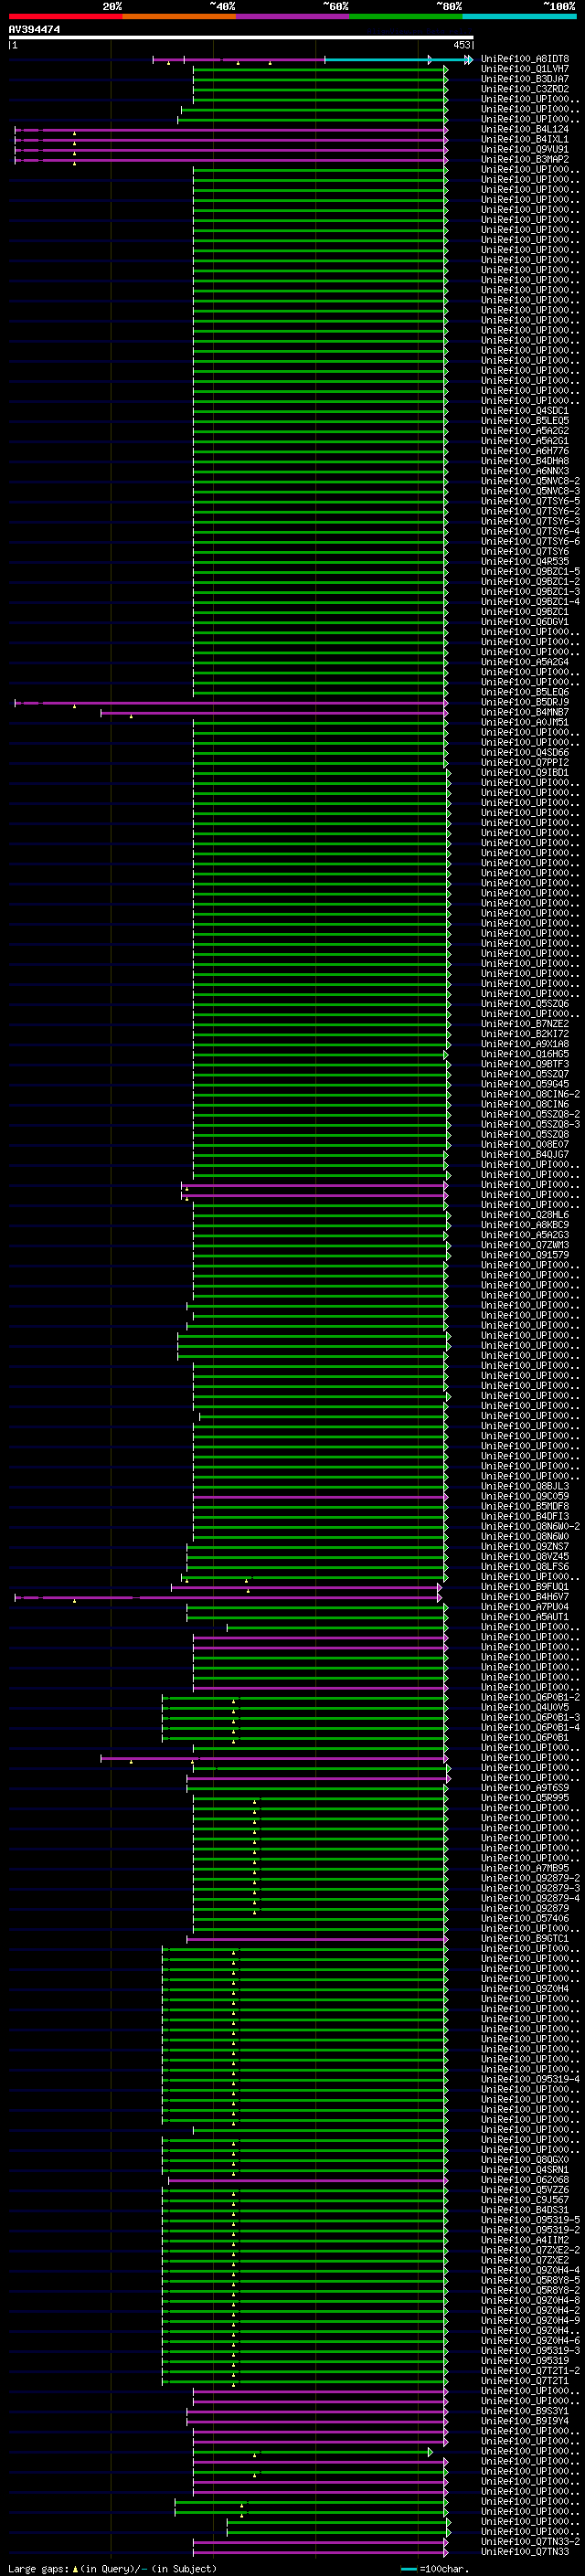Select hit label UniRef100_B4L124
Screen dimensions: 585x2576
[x=525, y=129]
